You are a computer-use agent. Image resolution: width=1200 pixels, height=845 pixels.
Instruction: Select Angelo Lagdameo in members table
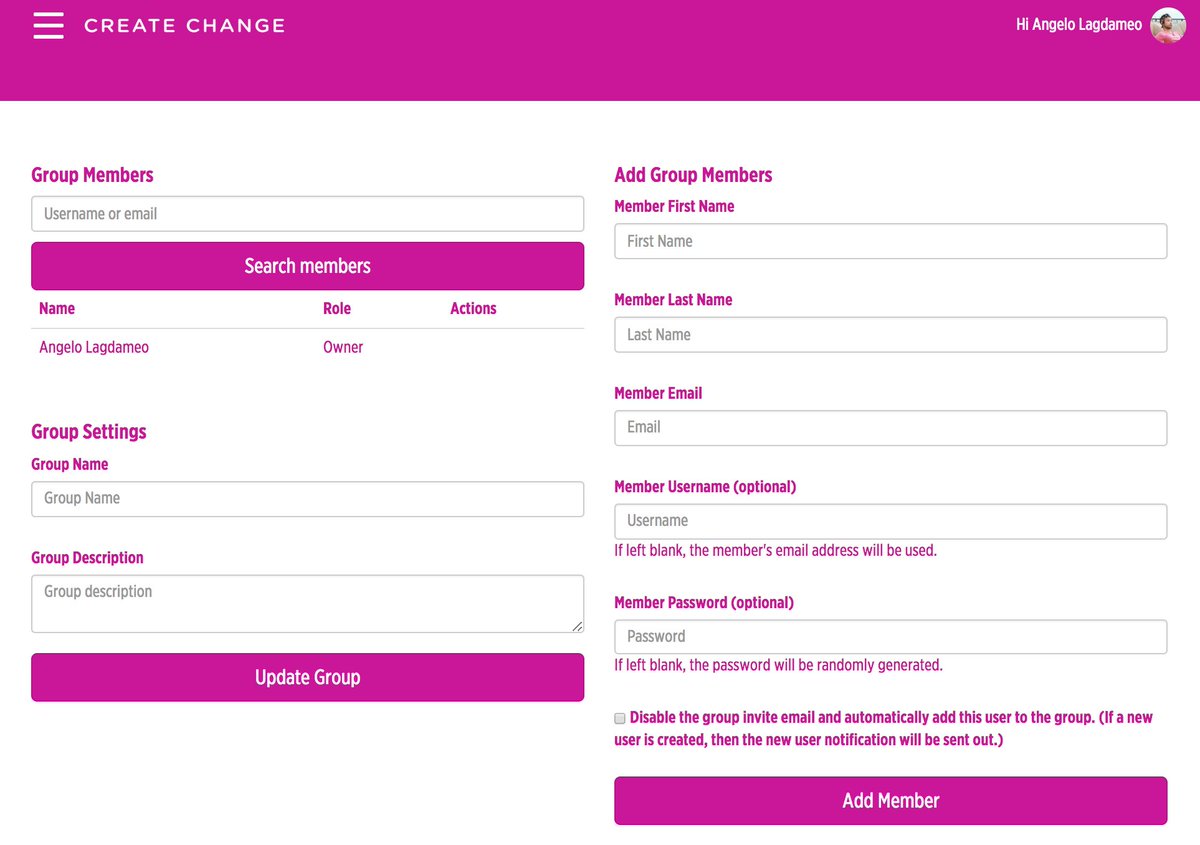tap(94, 348)
